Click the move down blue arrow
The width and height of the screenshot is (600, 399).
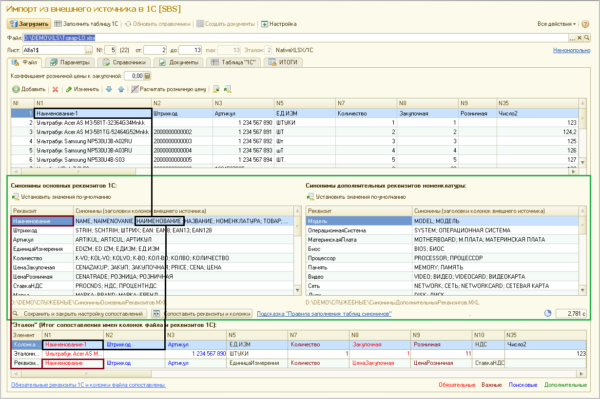click(109, 89)
